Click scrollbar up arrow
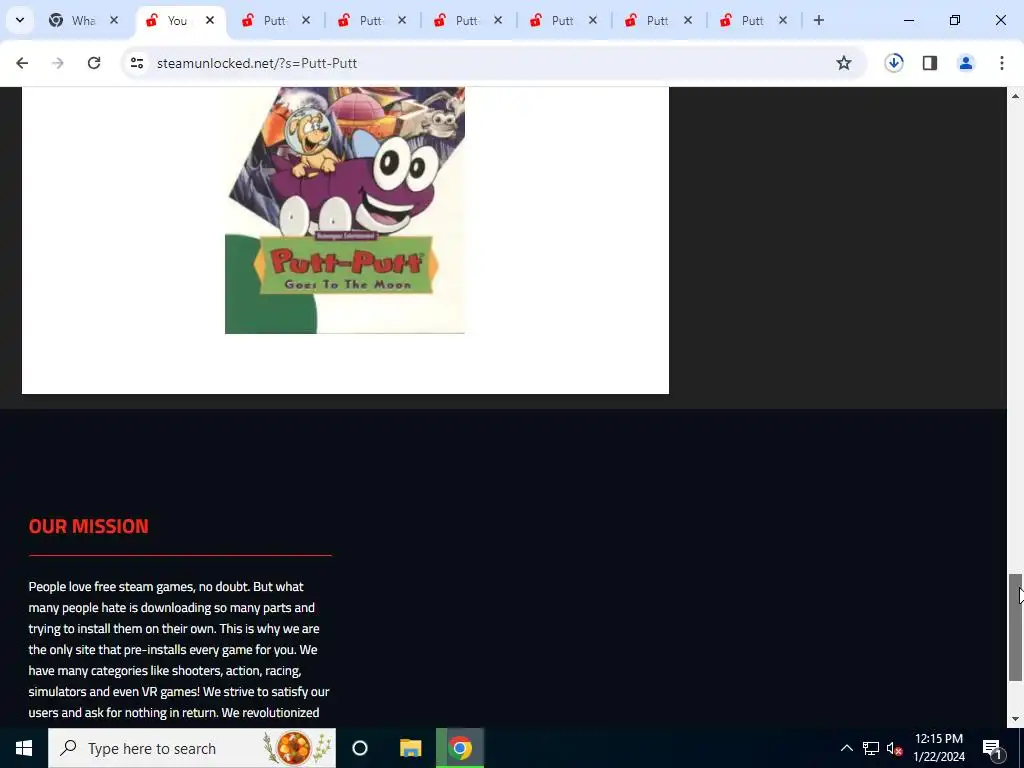The width and height of the screenshot is (1024, 768). coord(1016,96)
